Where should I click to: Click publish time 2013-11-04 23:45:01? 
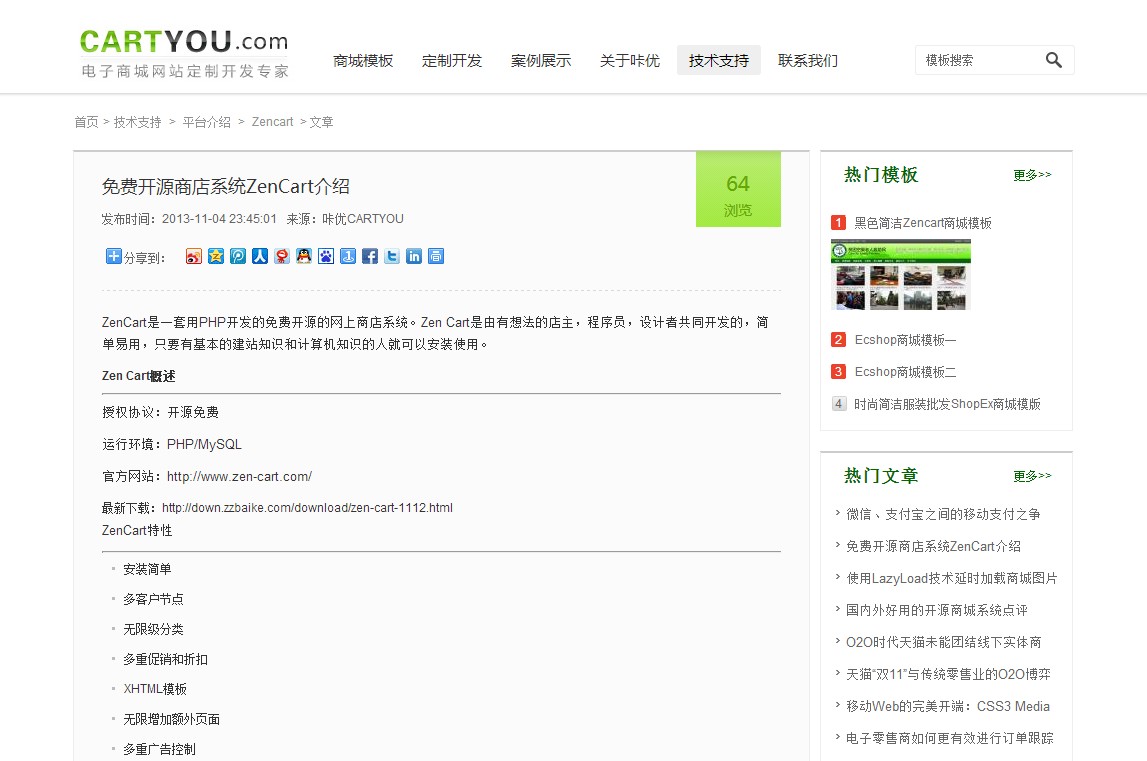[219, 219]
